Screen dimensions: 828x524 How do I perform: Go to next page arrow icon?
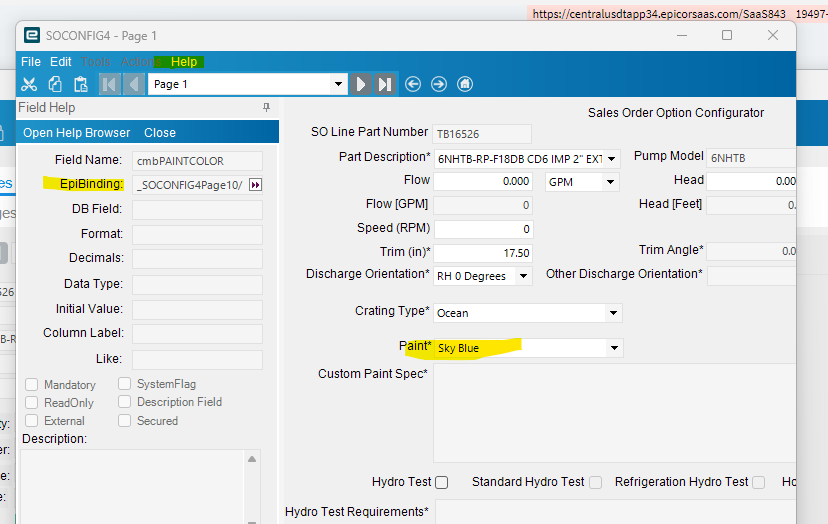pos(361,85)
